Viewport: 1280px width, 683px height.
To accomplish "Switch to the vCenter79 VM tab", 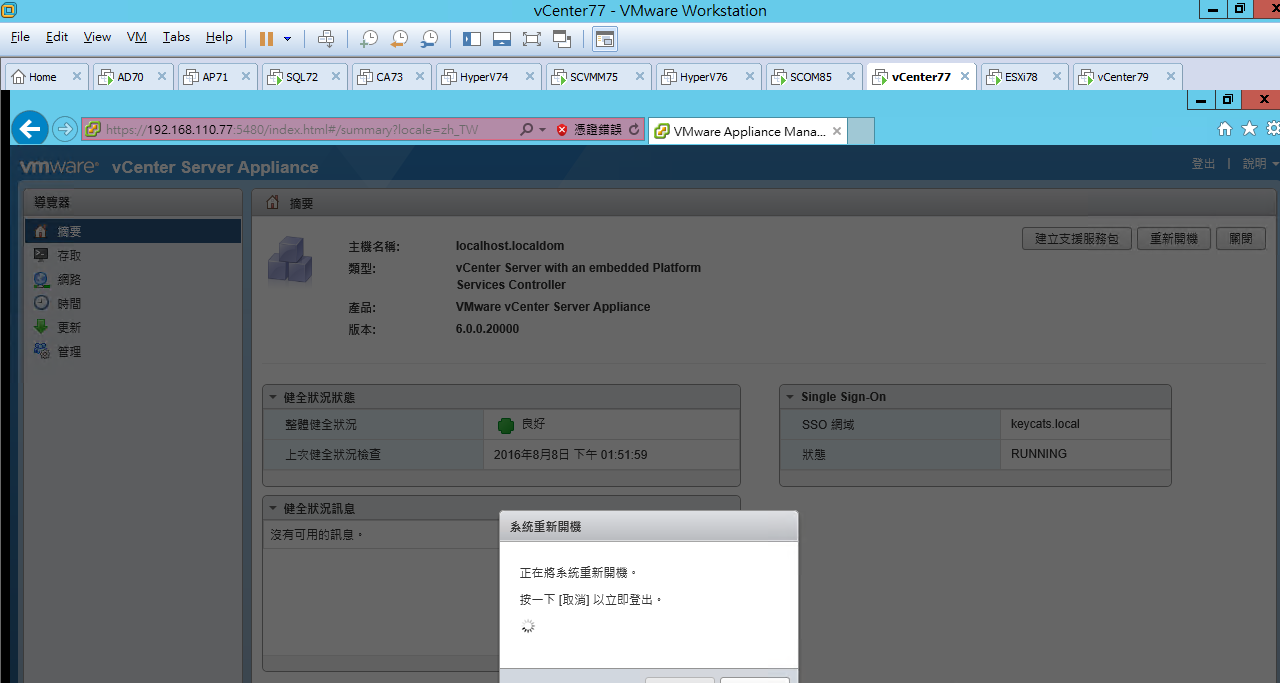I will 1127,77.
